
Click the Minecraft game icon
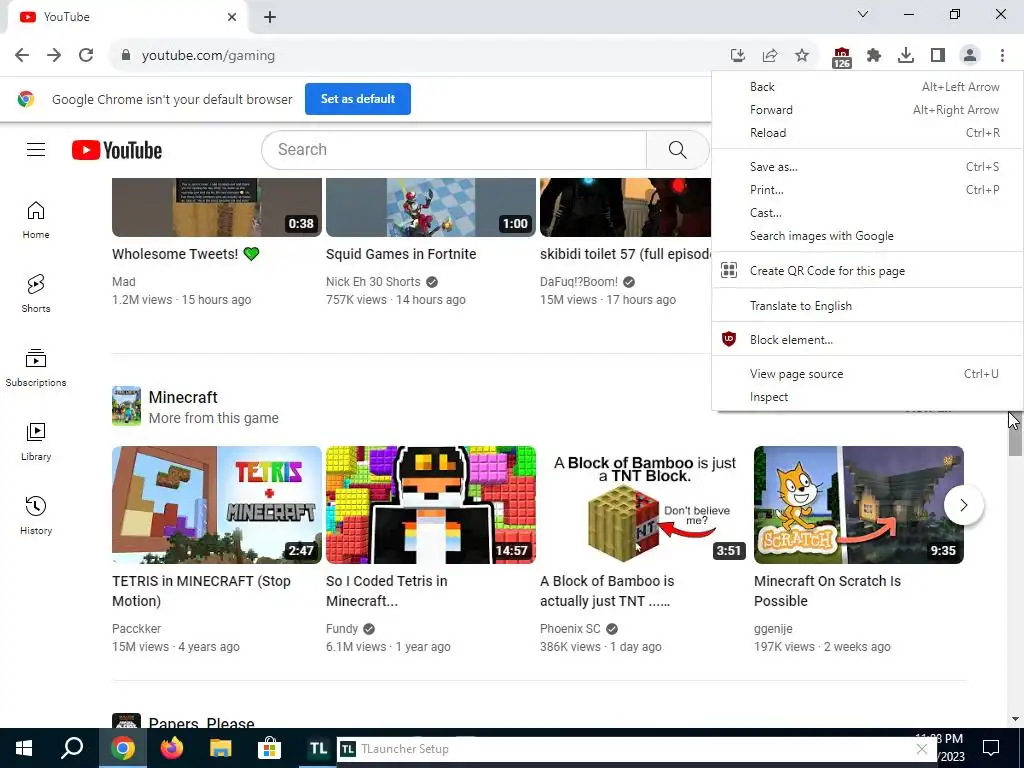tap(126, 406)
